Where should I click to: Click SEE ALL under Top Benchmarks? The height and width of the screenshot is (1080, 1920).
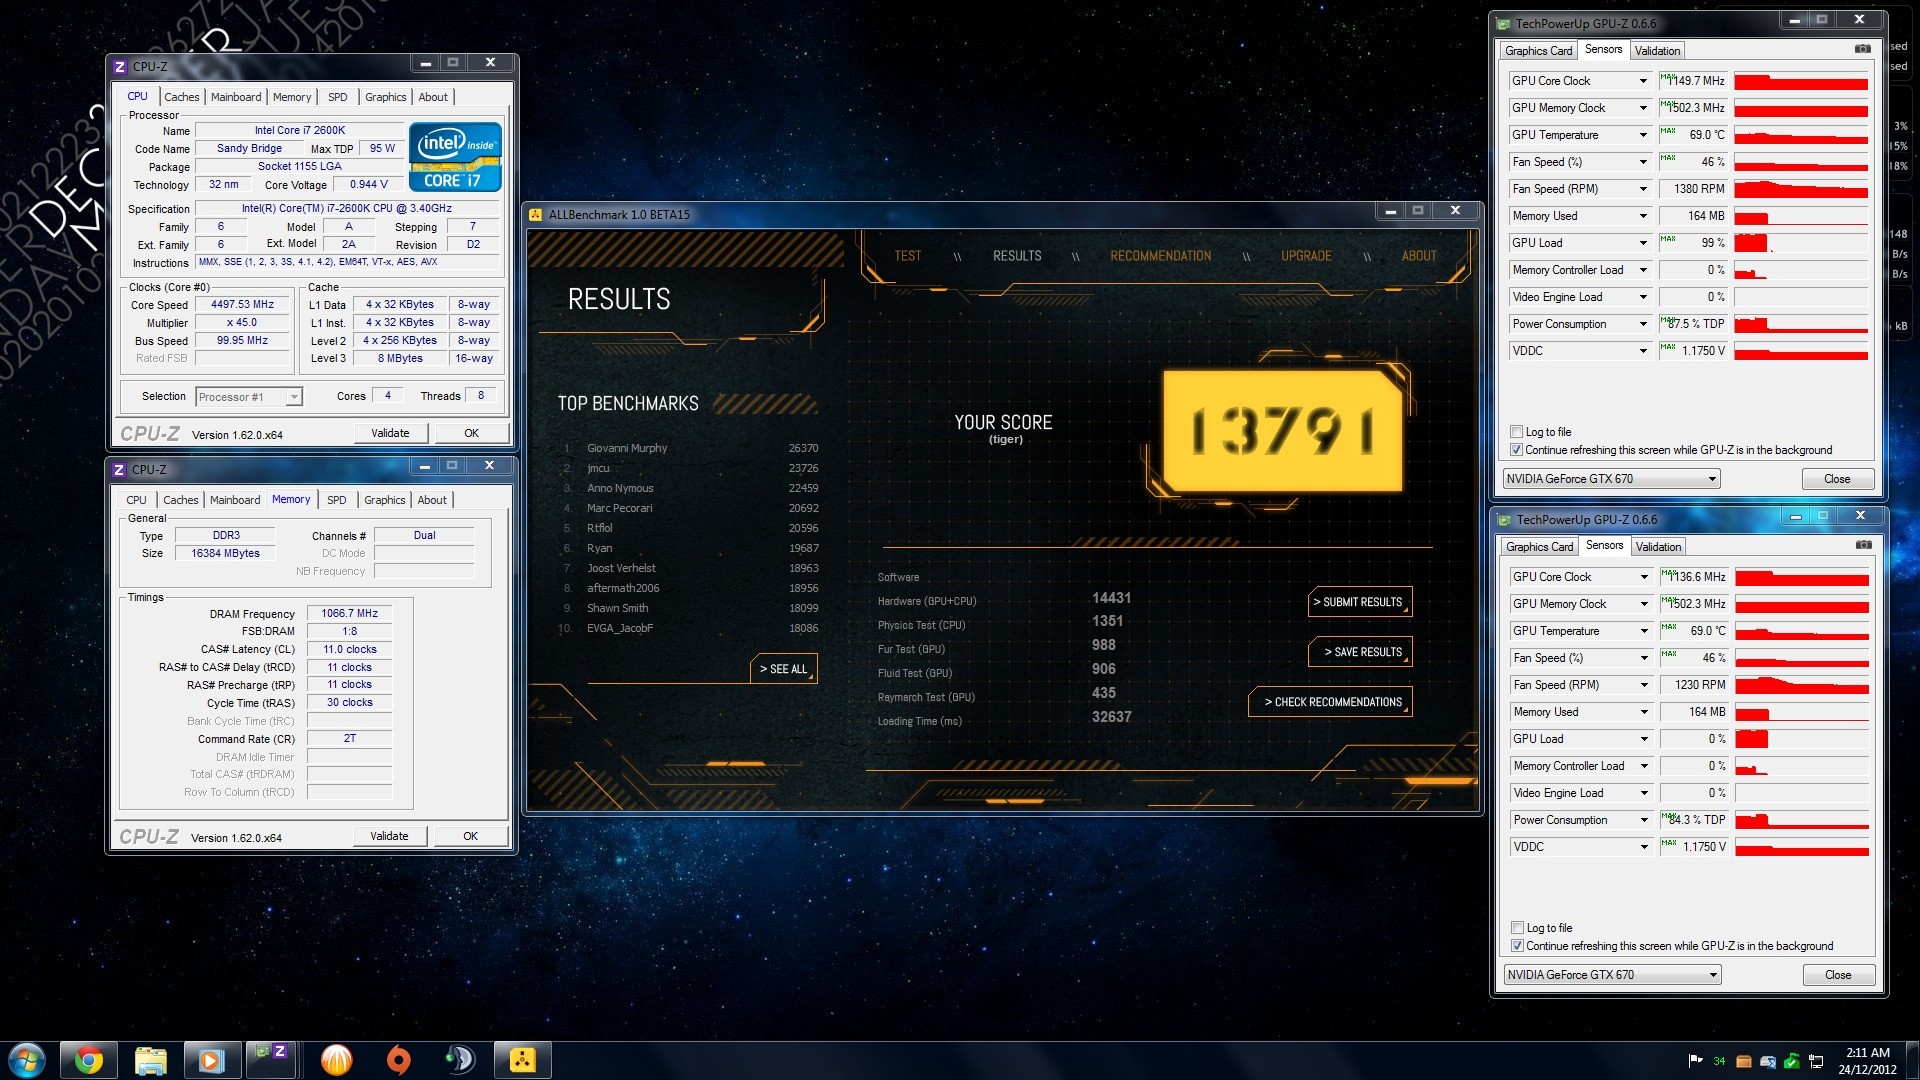click(783, 669)
